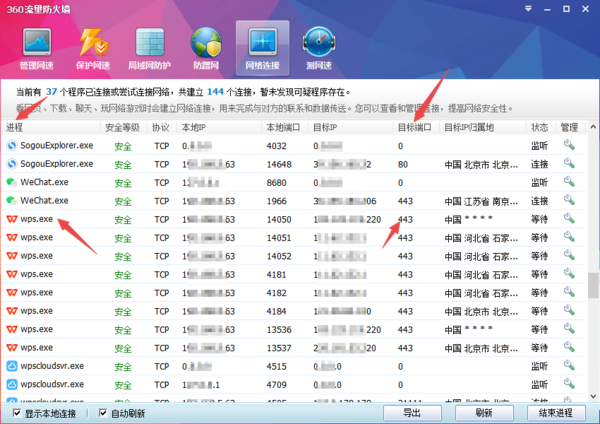Manage wps.exe port 14051 connection
600x424 pixels.
tap(569, 236)
